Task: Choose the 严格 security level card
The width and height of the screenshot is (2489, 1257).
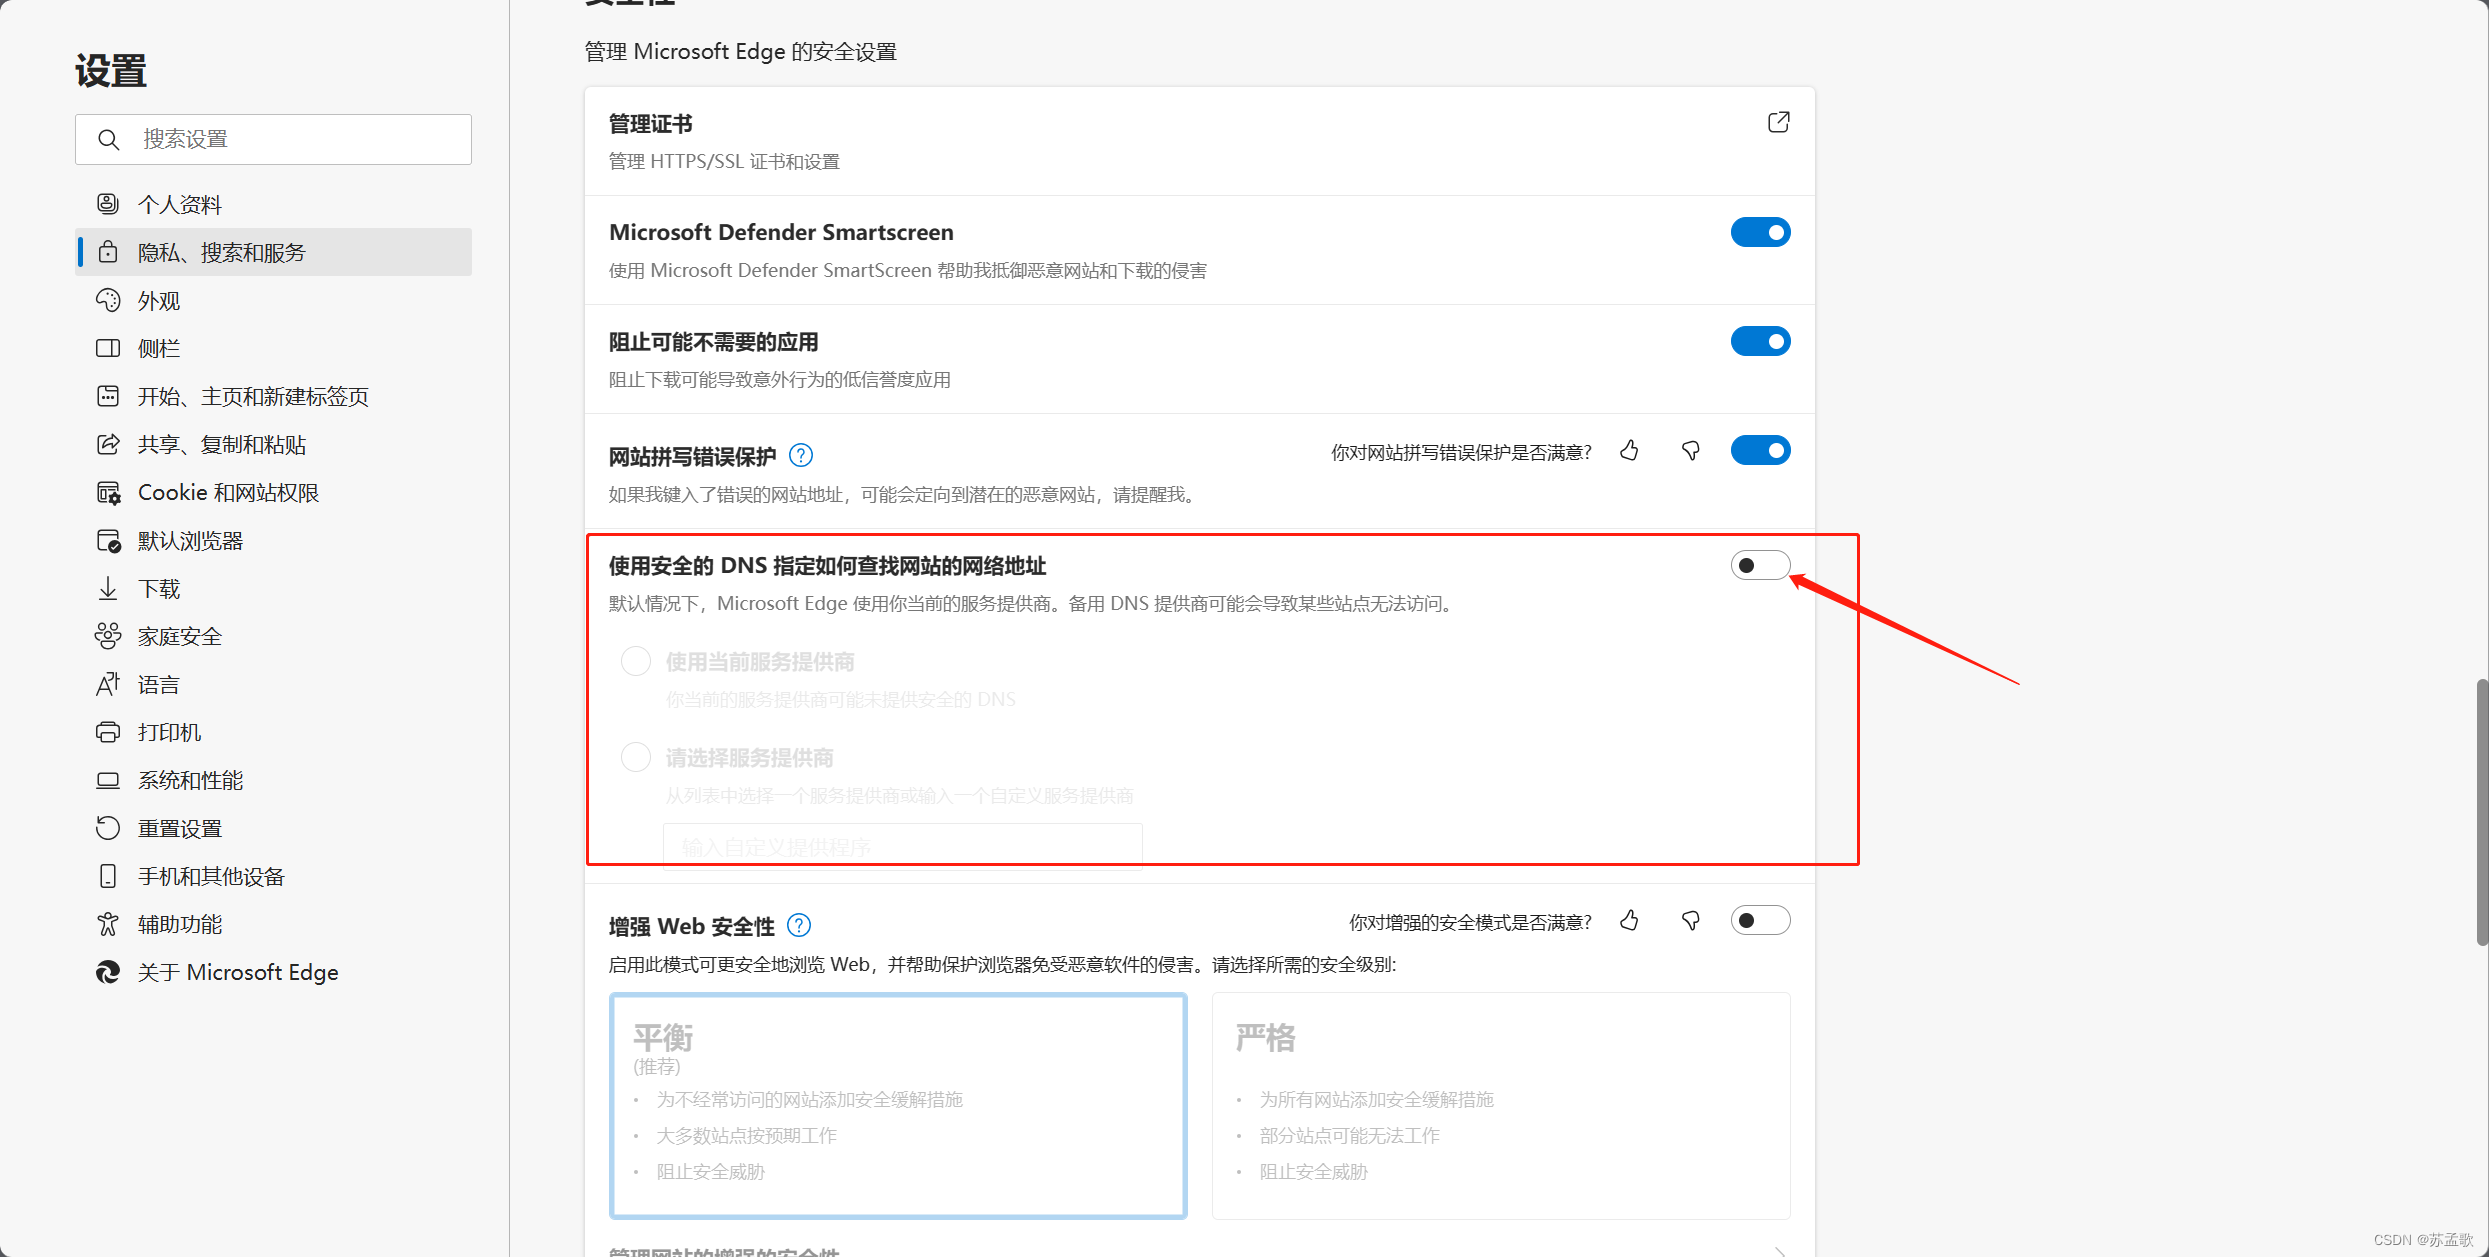Action: (1500, 1105)
